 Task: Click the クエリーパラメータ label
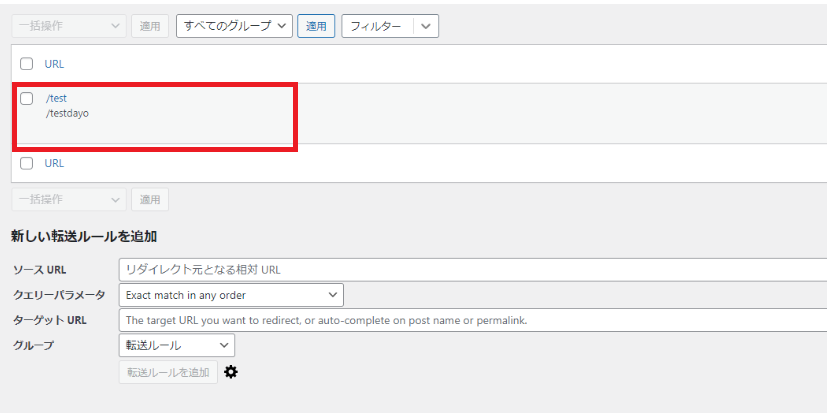(59, 295)
